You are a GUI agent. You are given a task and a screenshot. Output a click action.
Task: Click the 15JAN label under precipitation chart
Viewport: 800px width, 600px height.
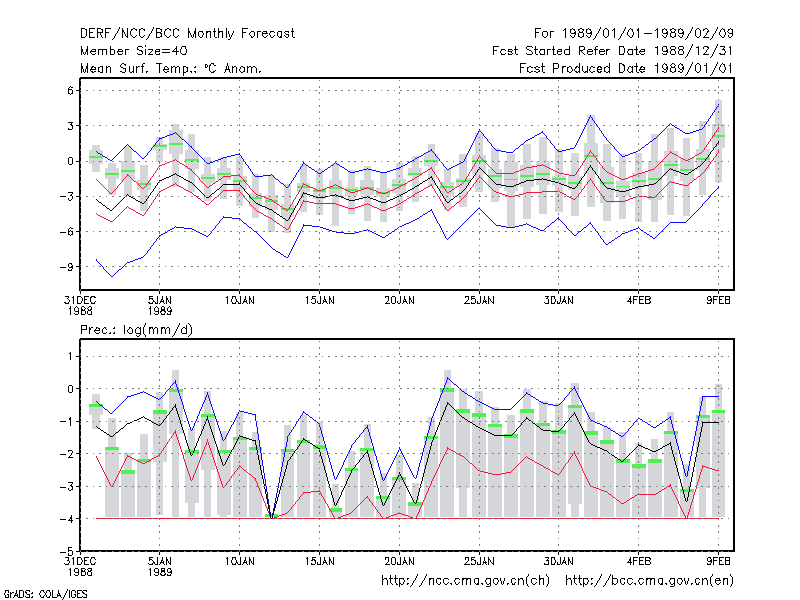click(x=319, y=561)
